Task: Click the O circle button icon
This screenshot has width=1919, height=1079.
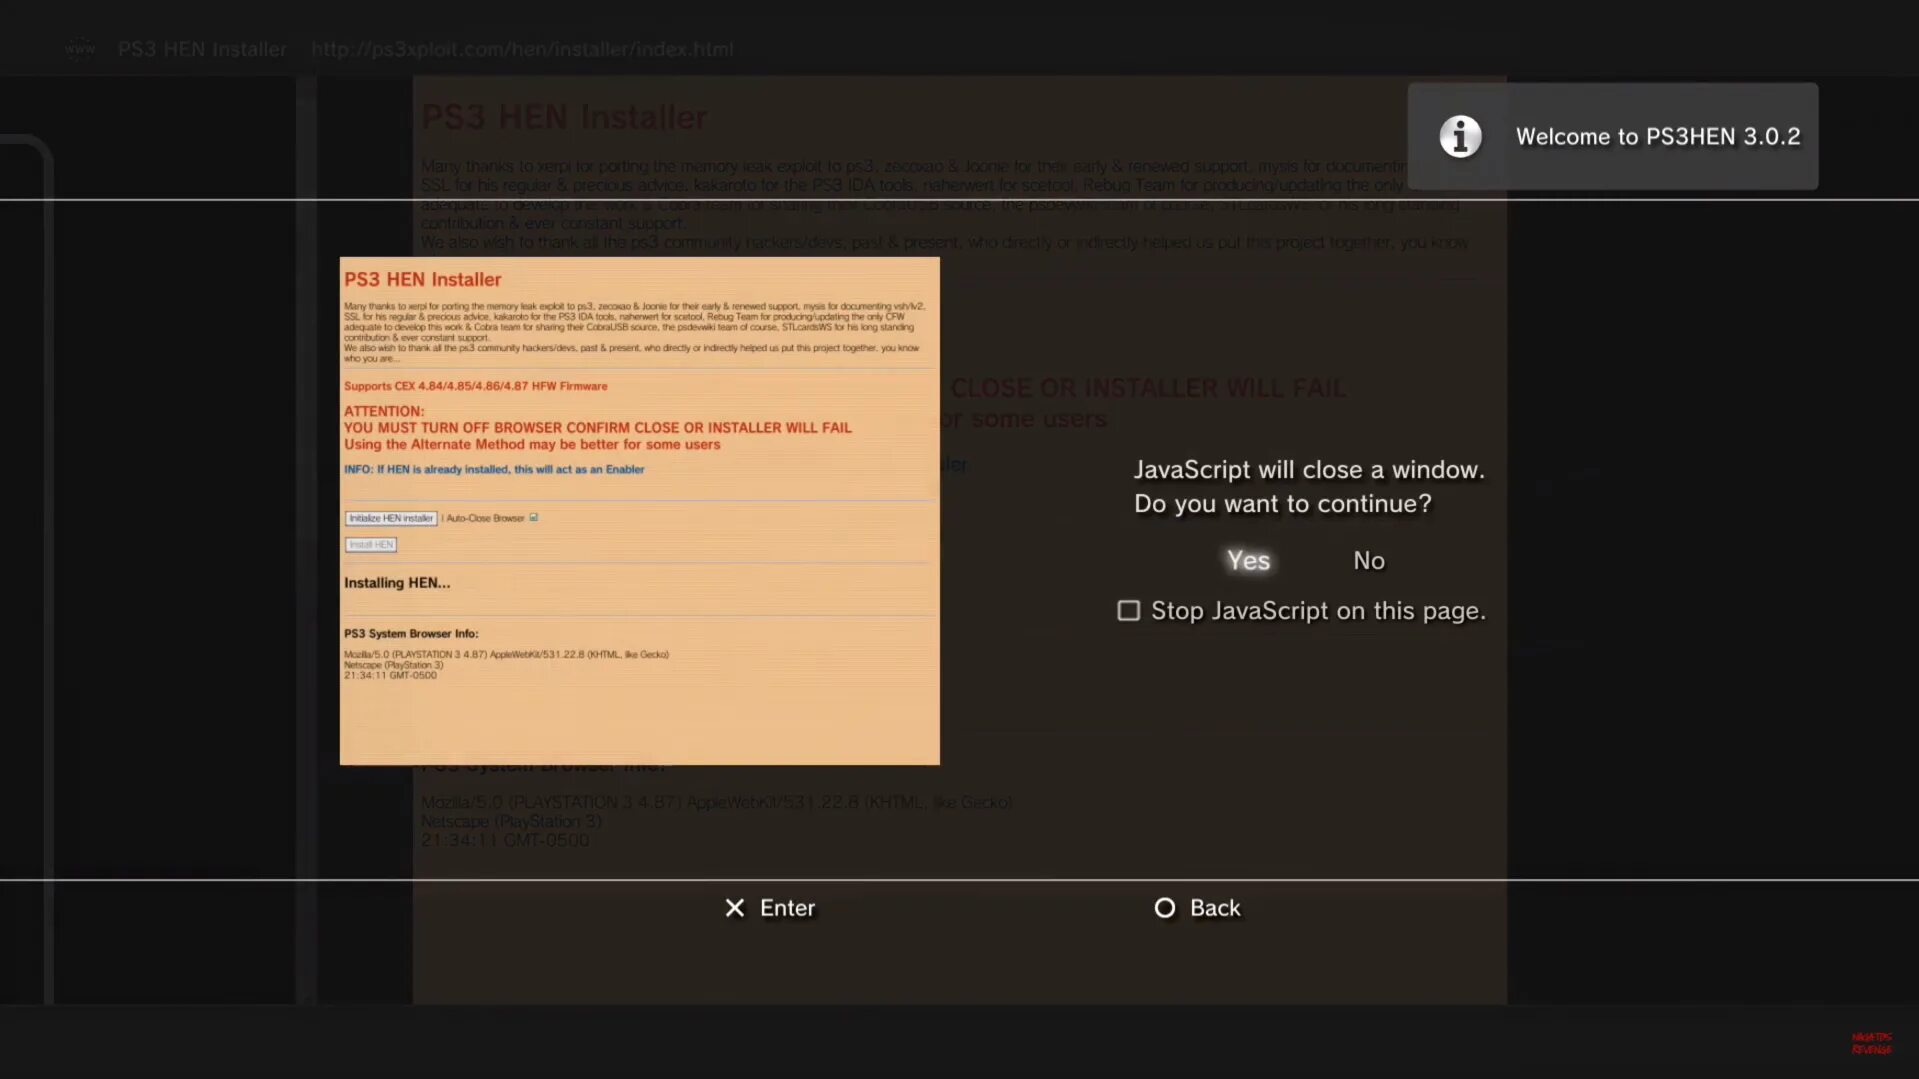Action: (x=1165, y=907)
